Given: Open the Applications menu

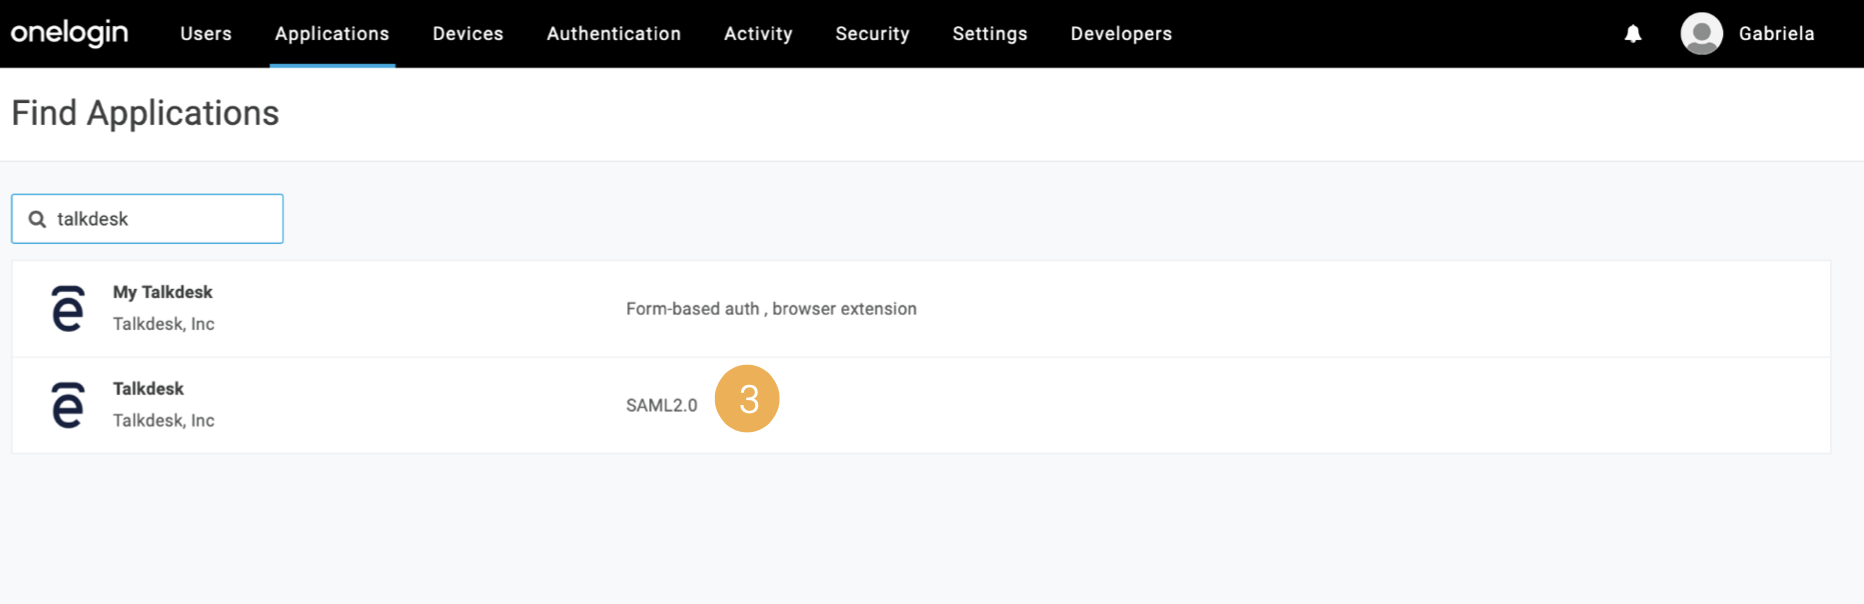Looking at the screenshot, I should (x=332, y=34).
